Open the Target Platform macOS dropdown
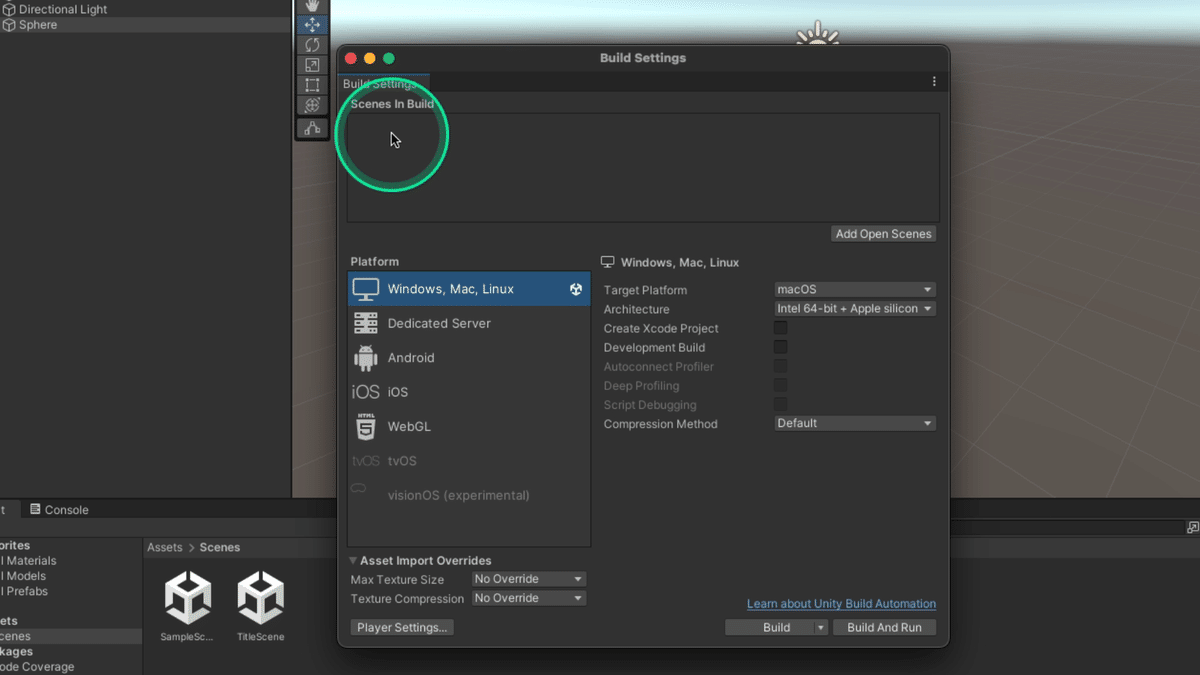Screen dimensions: 1200x675 (855, 289)
